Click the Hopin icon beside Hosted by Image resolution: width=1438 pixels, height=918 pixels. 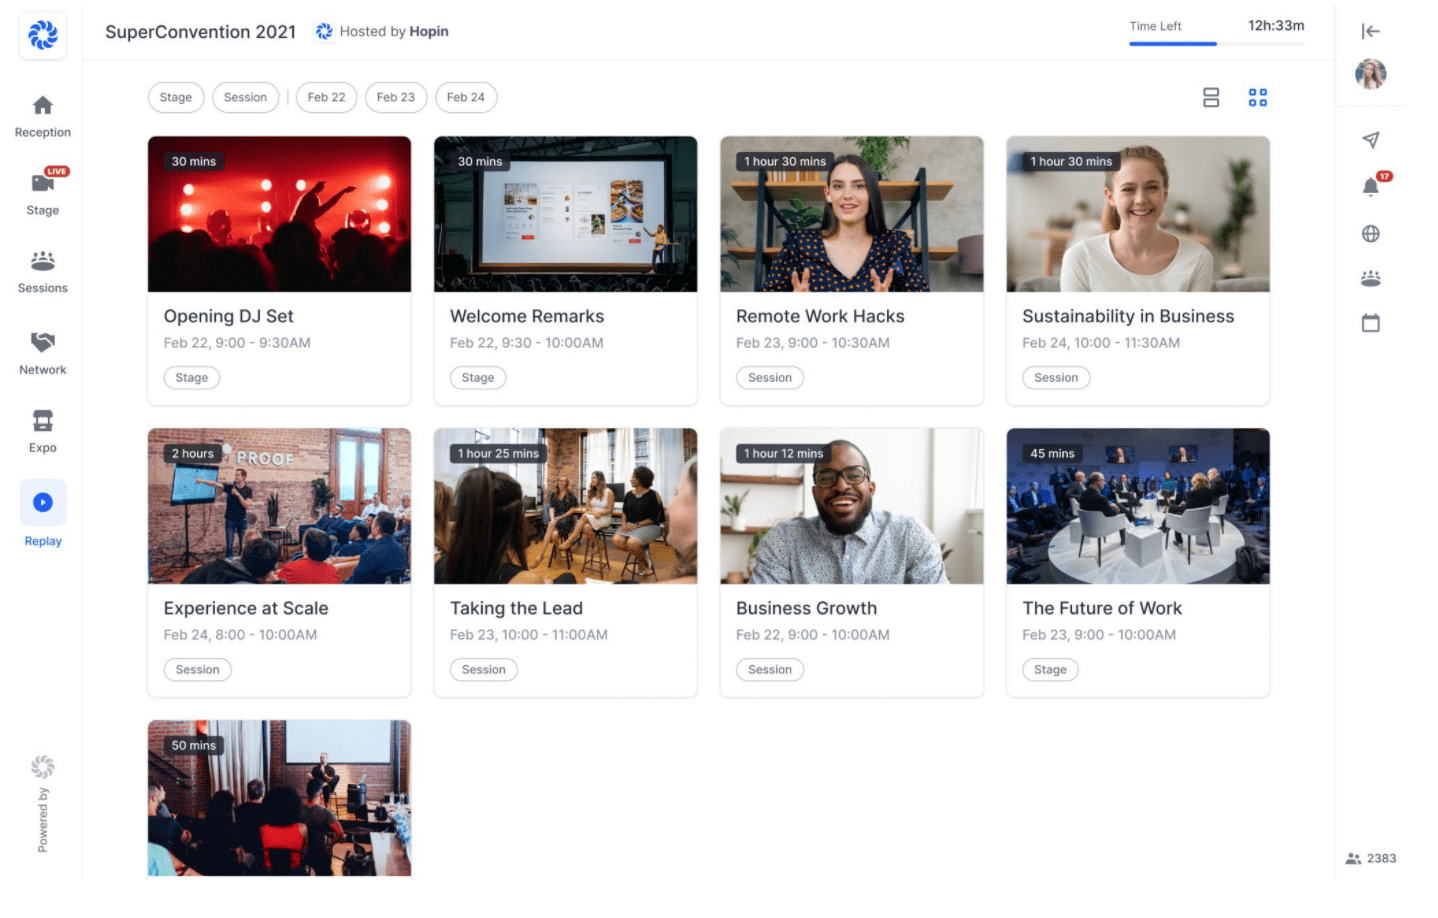[x=324, y=31]
